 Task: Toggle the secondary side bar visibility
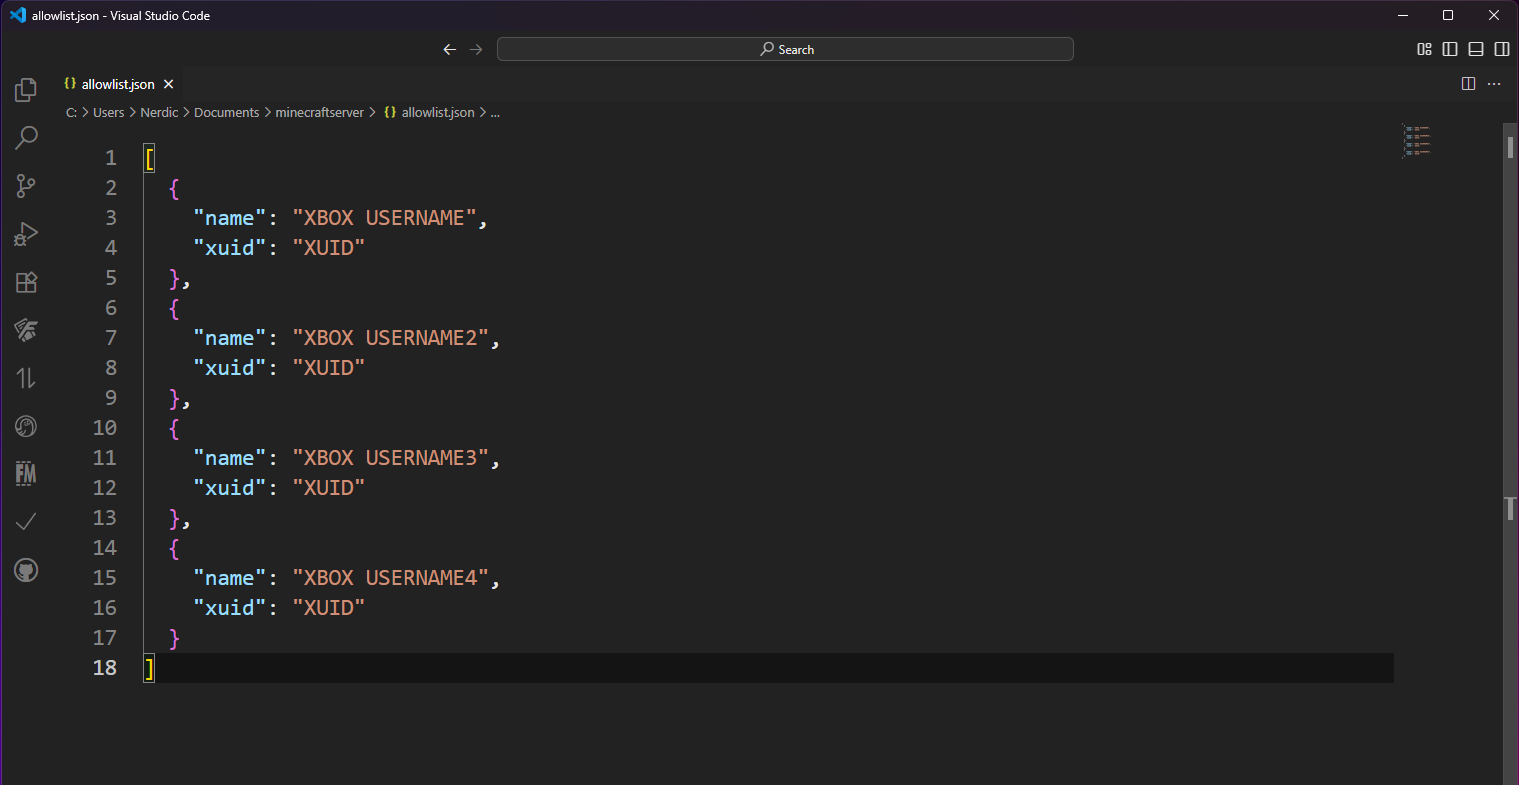tap(1502, 49)
